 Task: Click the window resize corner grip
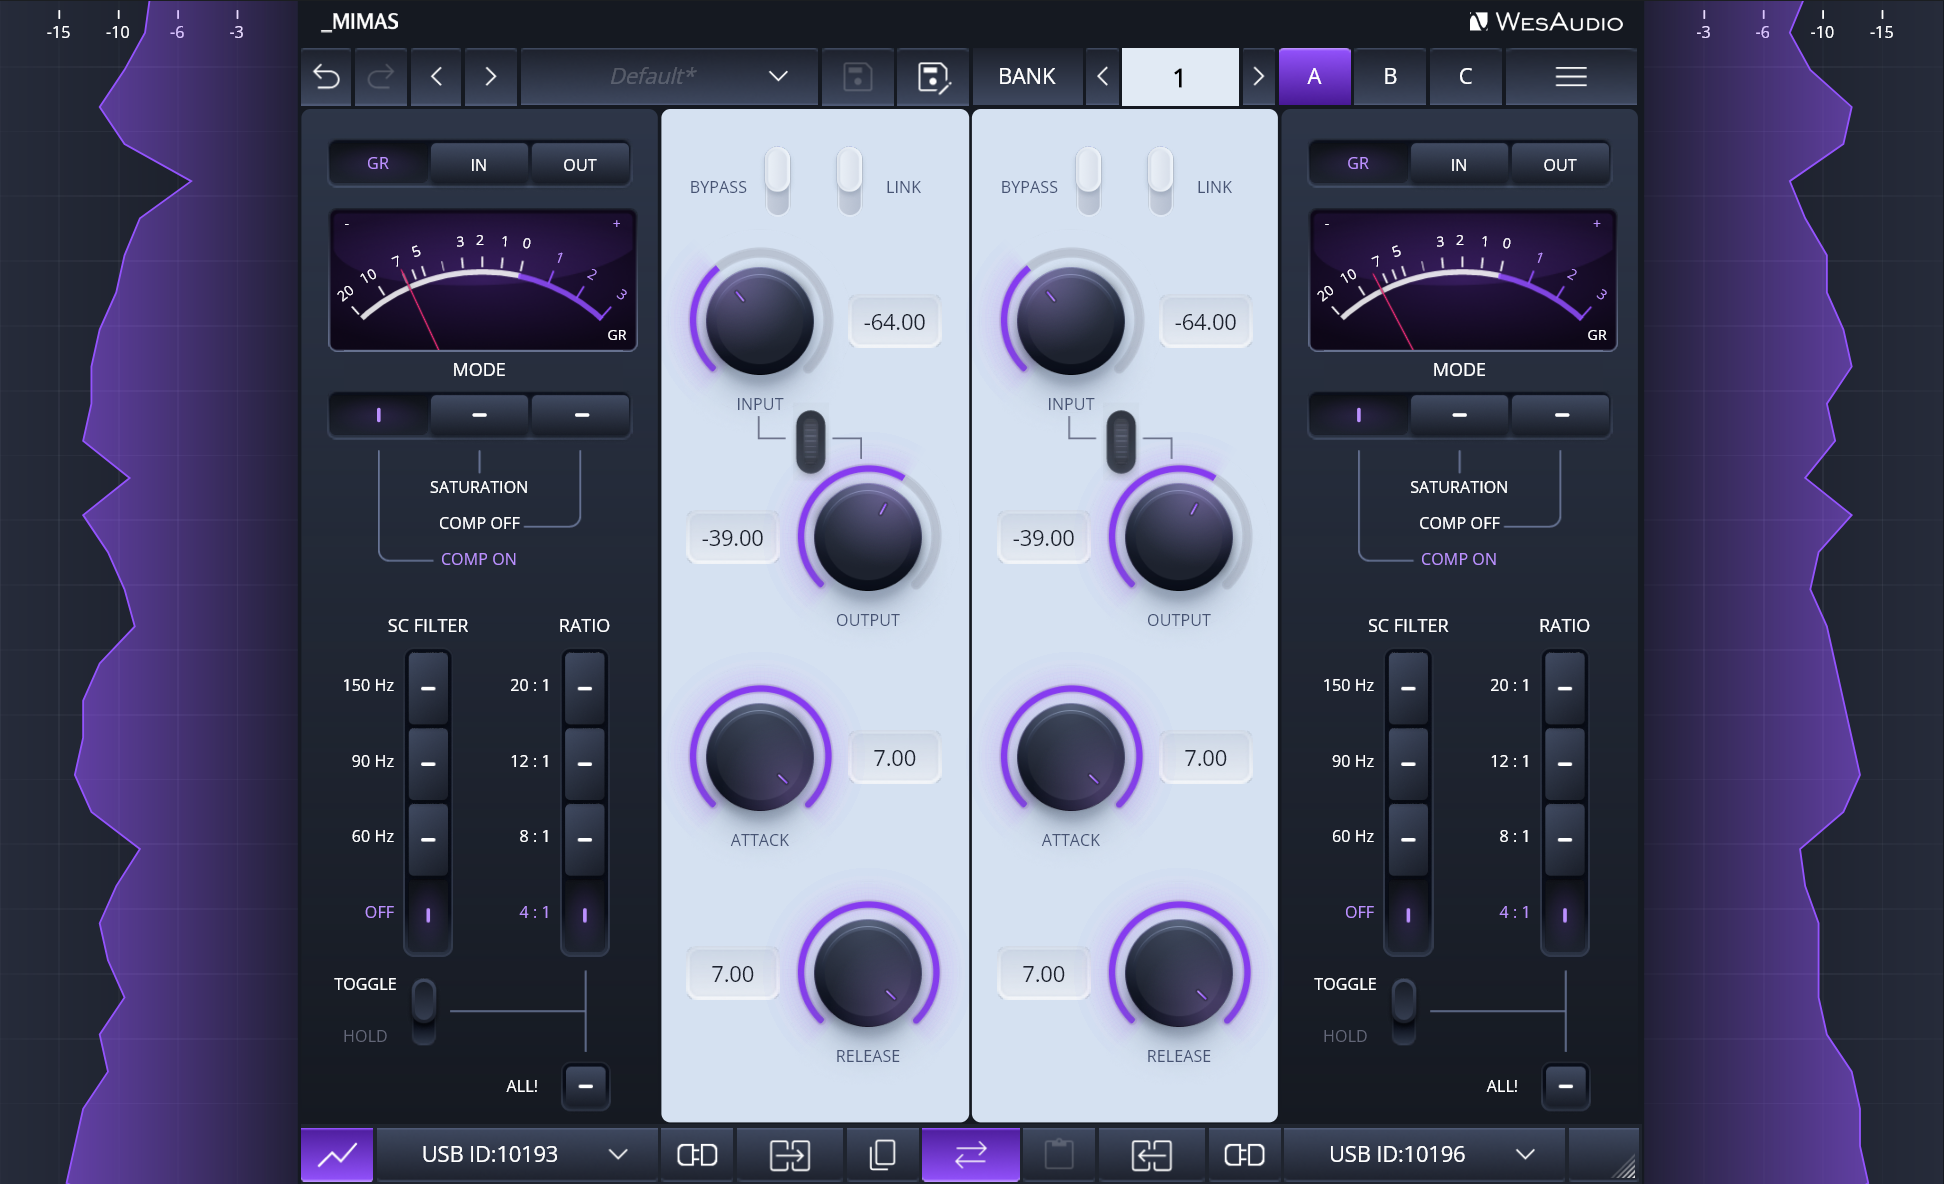point(1624,1166)
